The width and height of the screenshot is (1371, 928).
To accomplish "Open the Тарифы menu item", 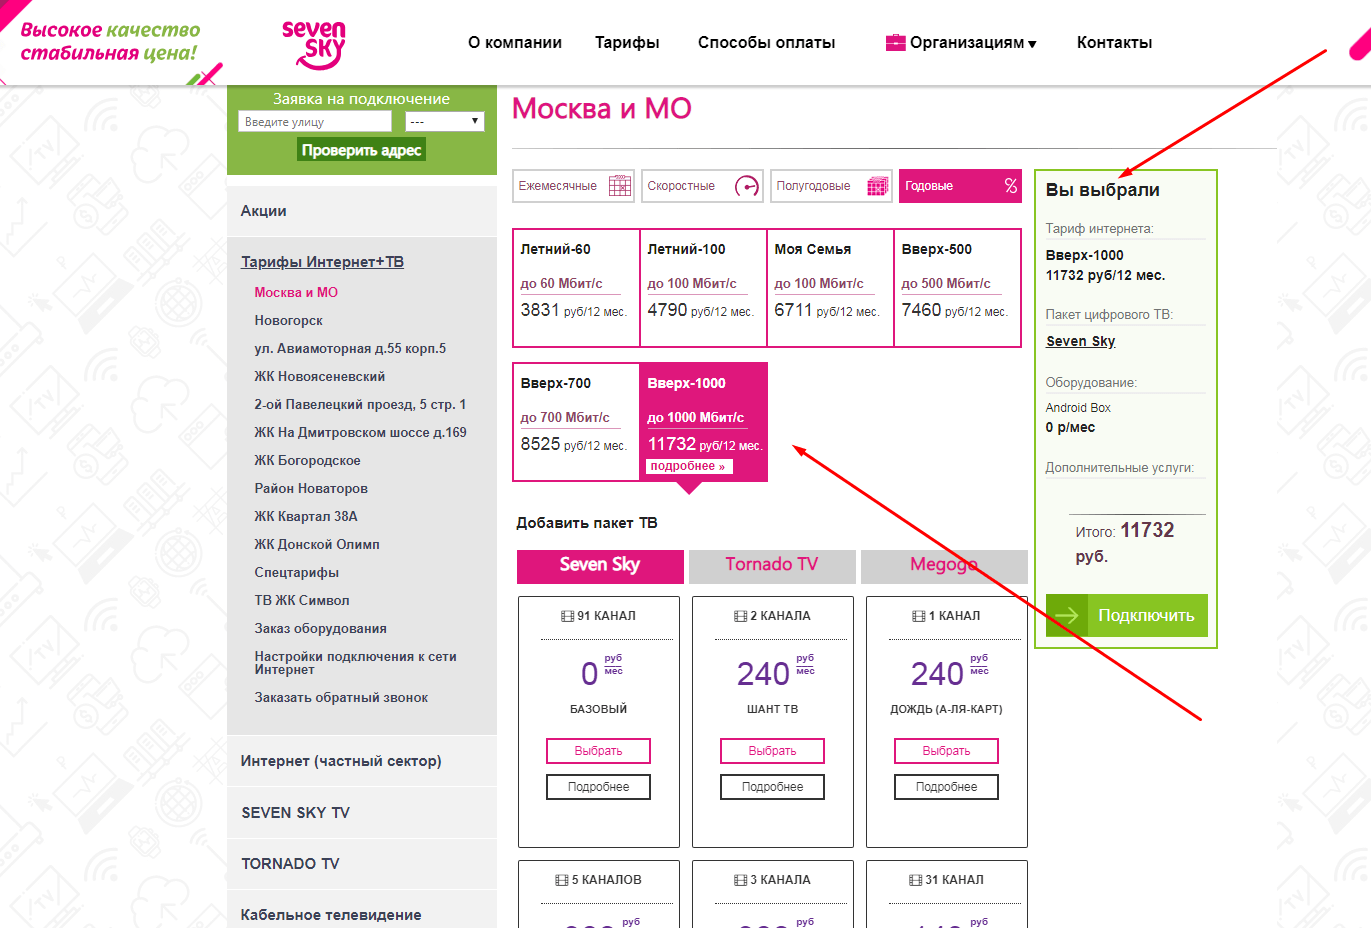I will [x=627, y=42].
